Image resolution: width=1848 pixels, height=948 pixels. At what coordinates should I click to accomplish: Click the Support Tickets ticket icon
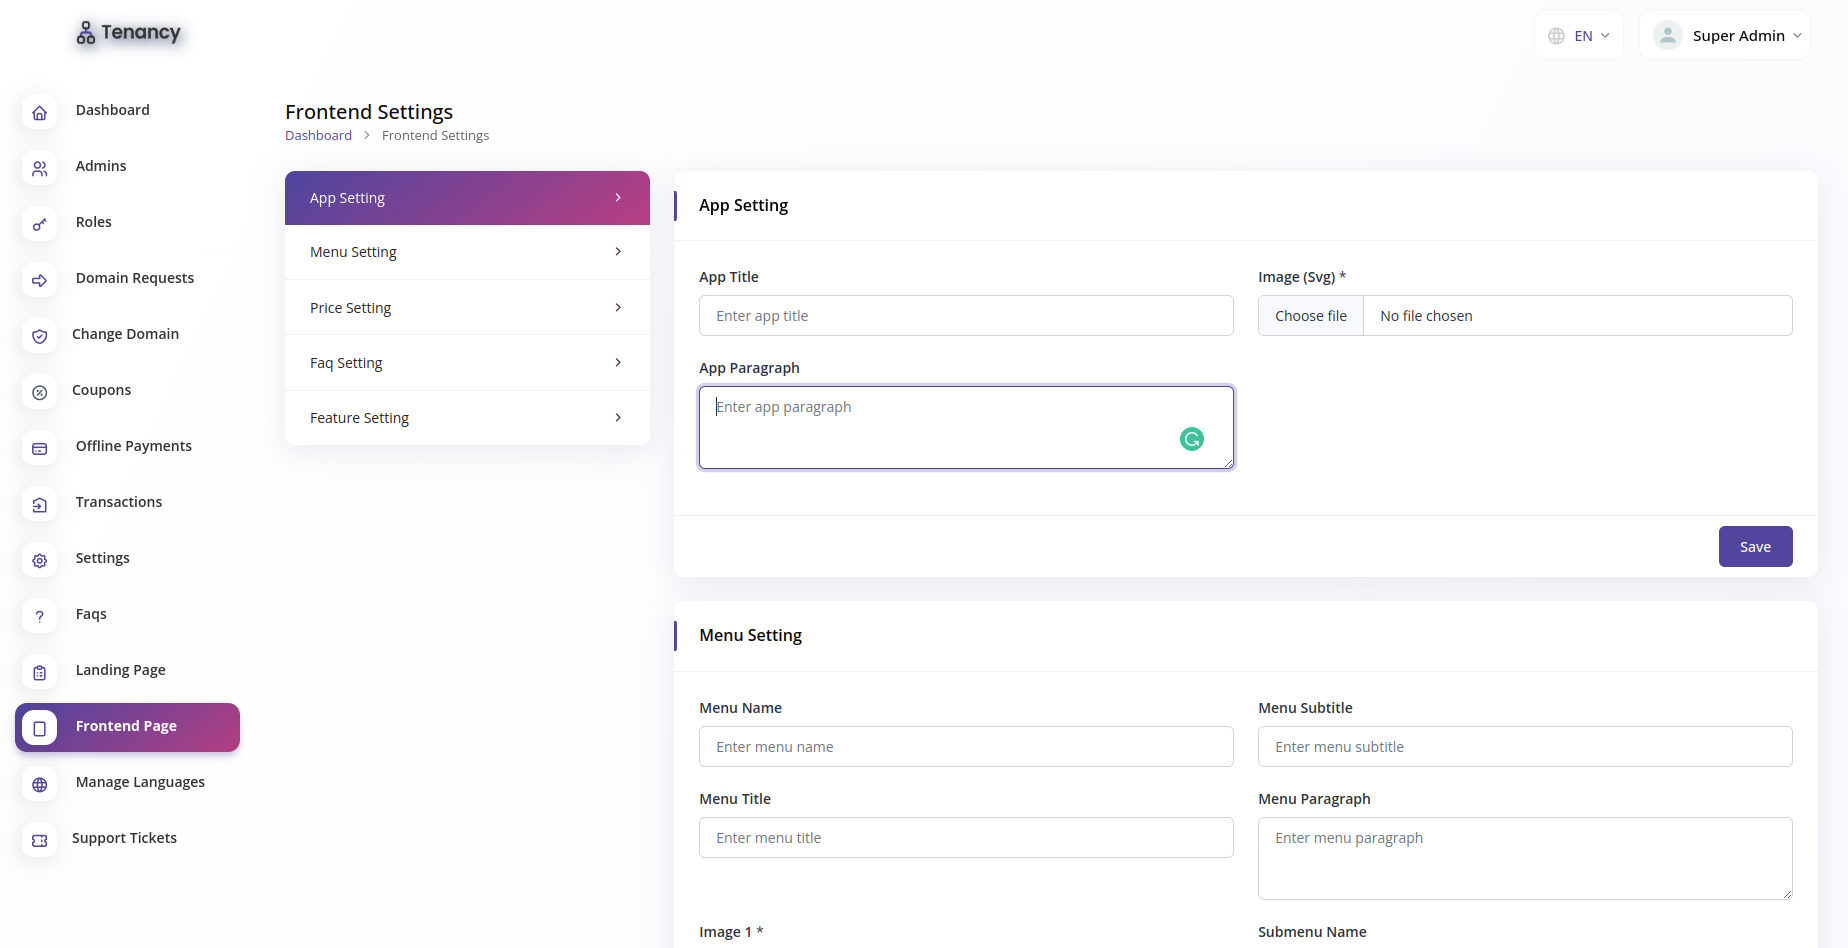[x=39, y=841]
